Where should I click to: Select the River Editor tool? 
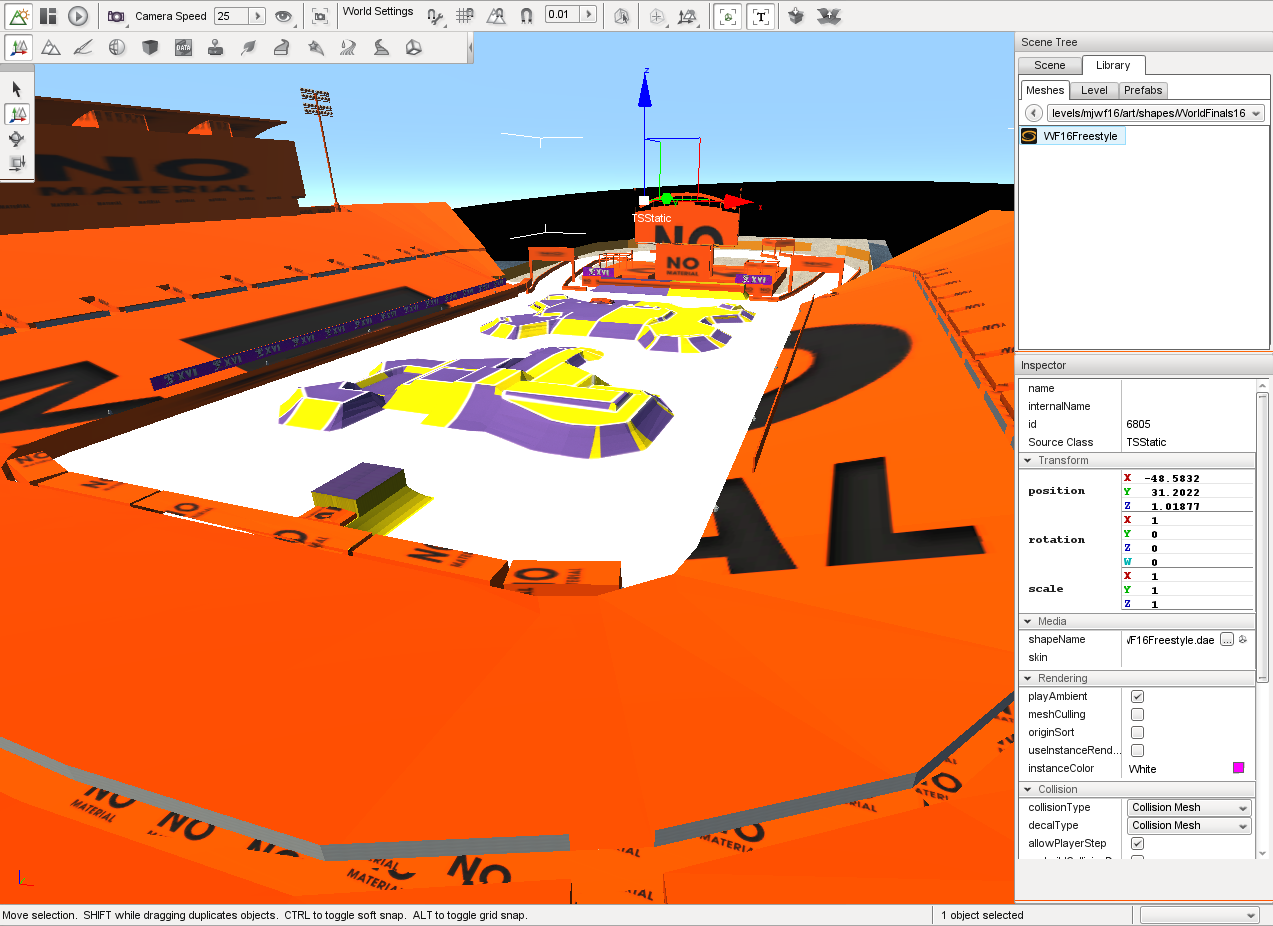pos(348,47)
